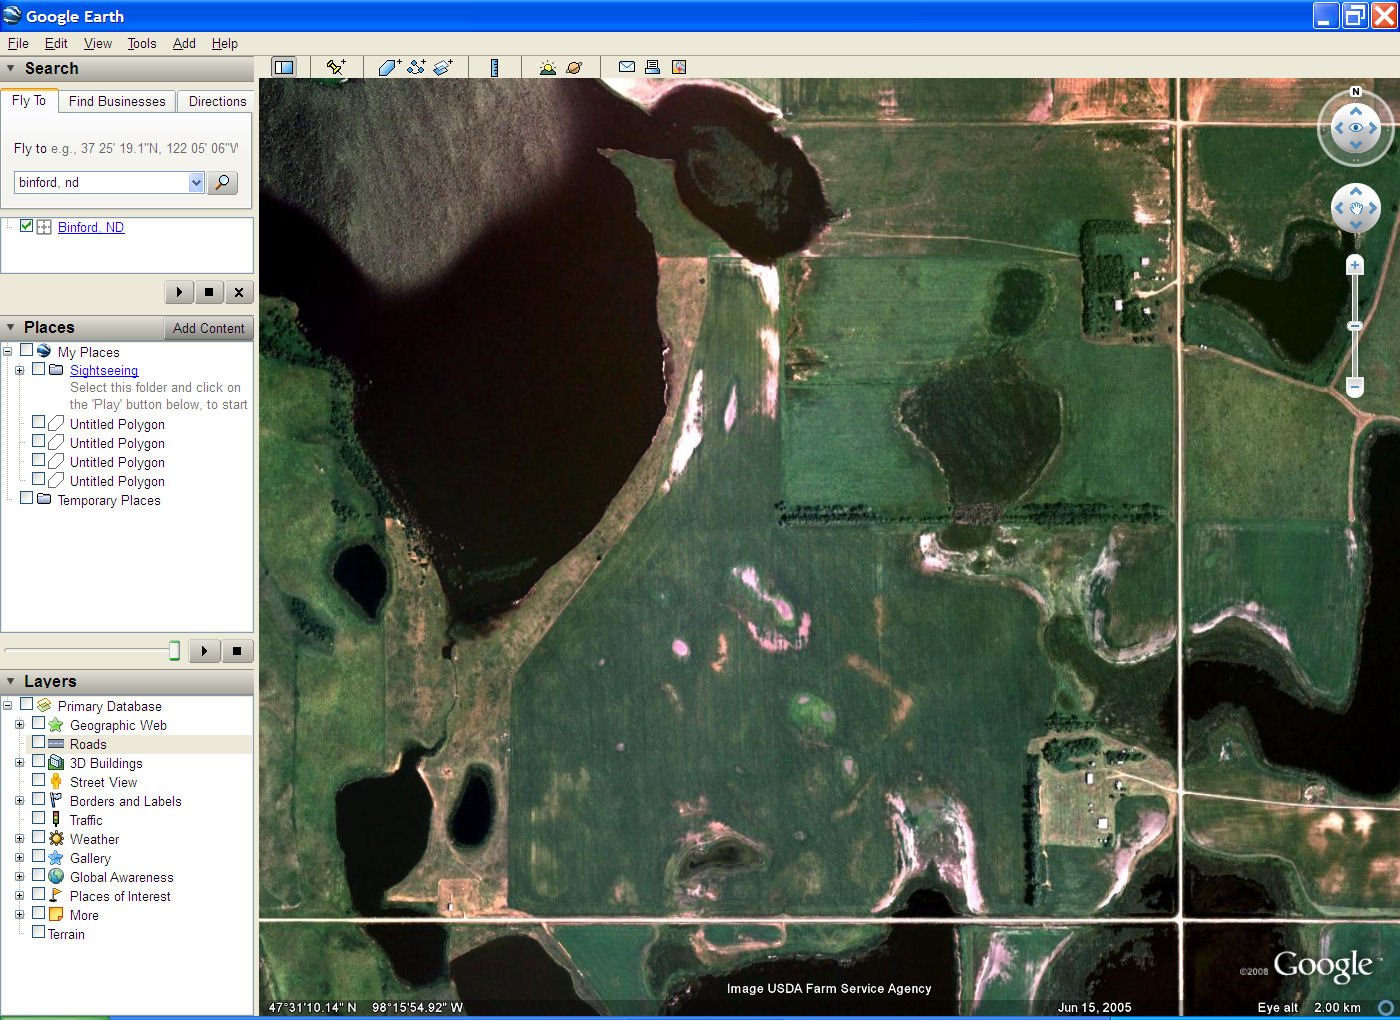Expand the 3D Buildings layer node
The image size is (1400, 1020).
click(19, 763)
